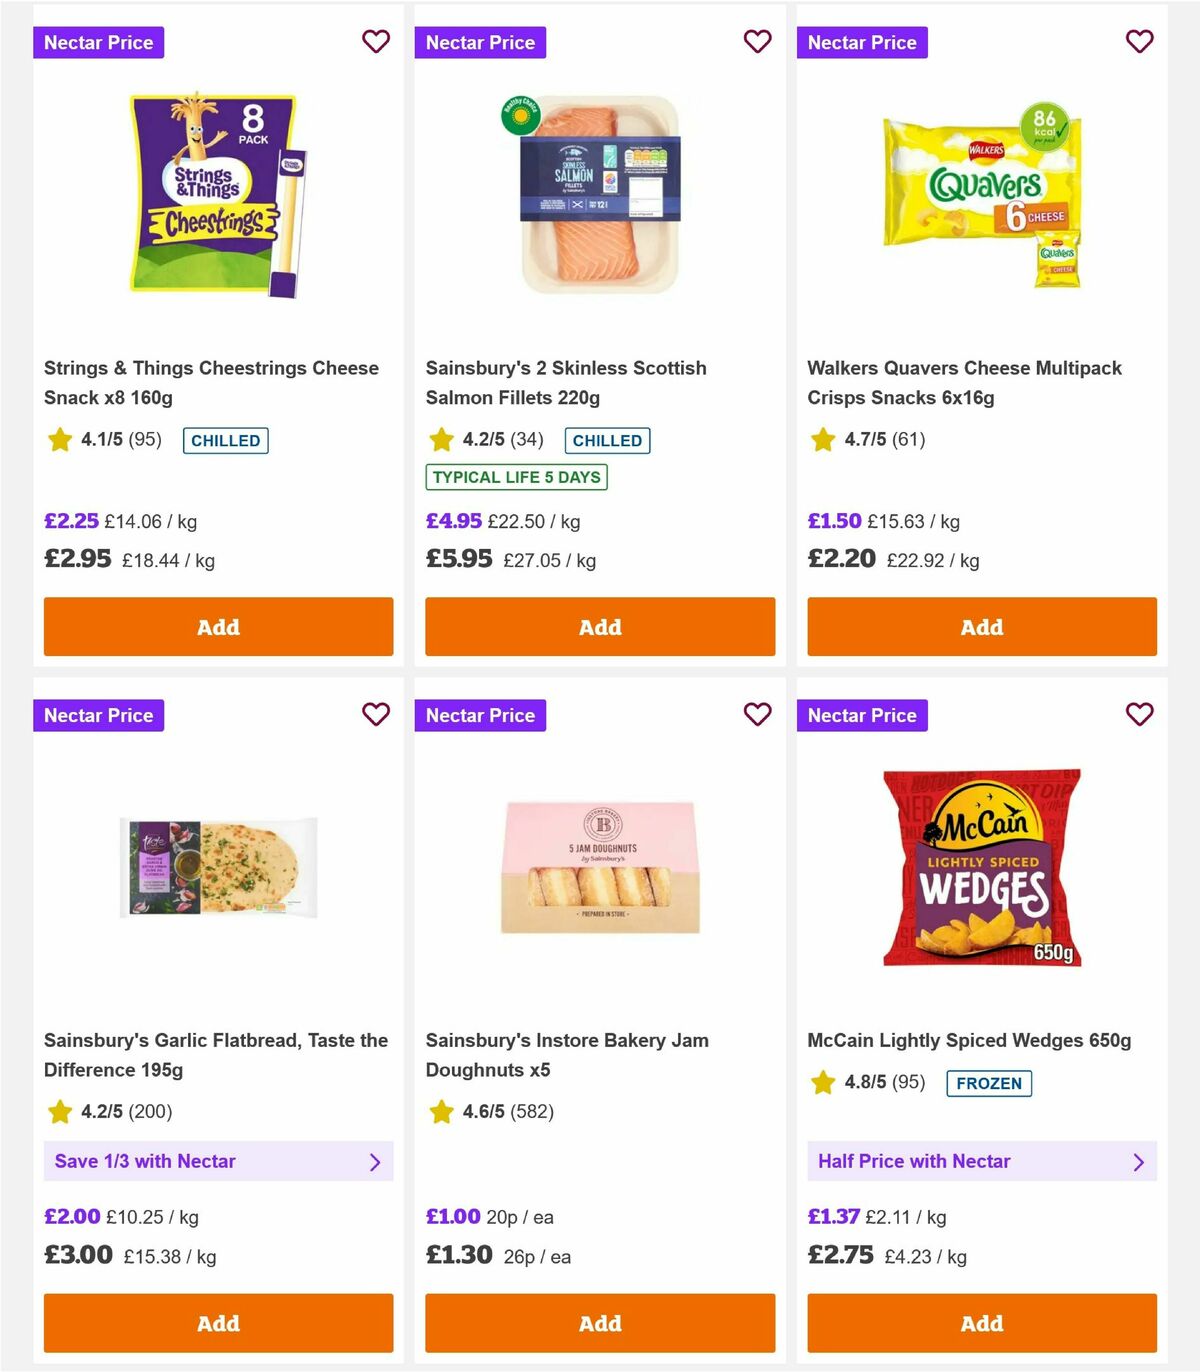Click the Nectar Price badge on Cheestrings card

coord(99,42)
